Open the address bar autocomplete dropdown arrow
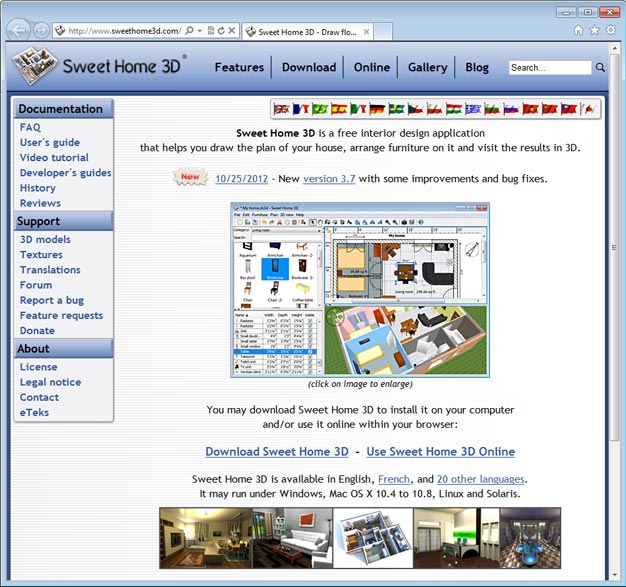 coord(200,31)
